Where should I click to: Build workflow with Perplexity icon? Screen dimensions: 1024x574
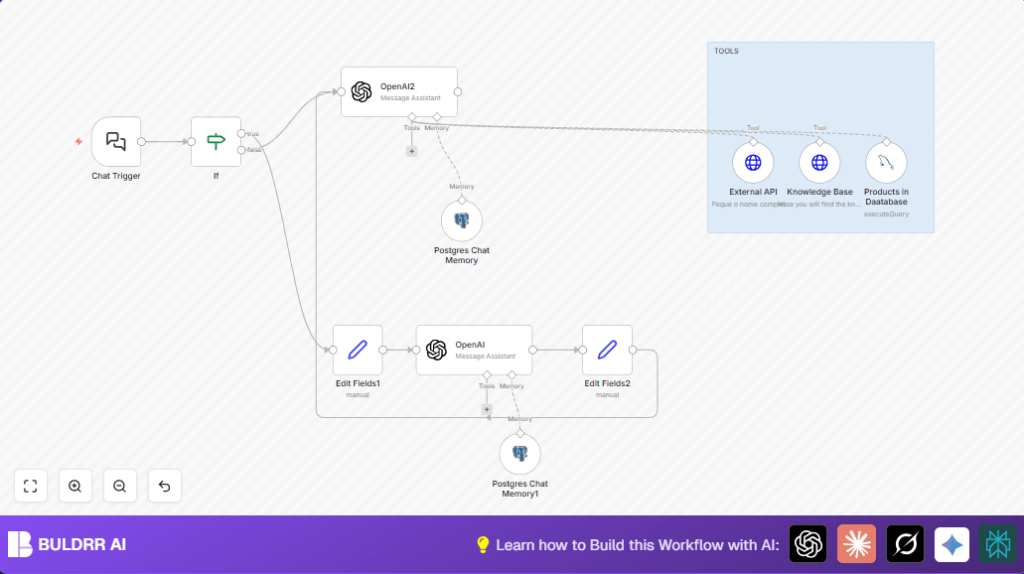tap(998, 544)
